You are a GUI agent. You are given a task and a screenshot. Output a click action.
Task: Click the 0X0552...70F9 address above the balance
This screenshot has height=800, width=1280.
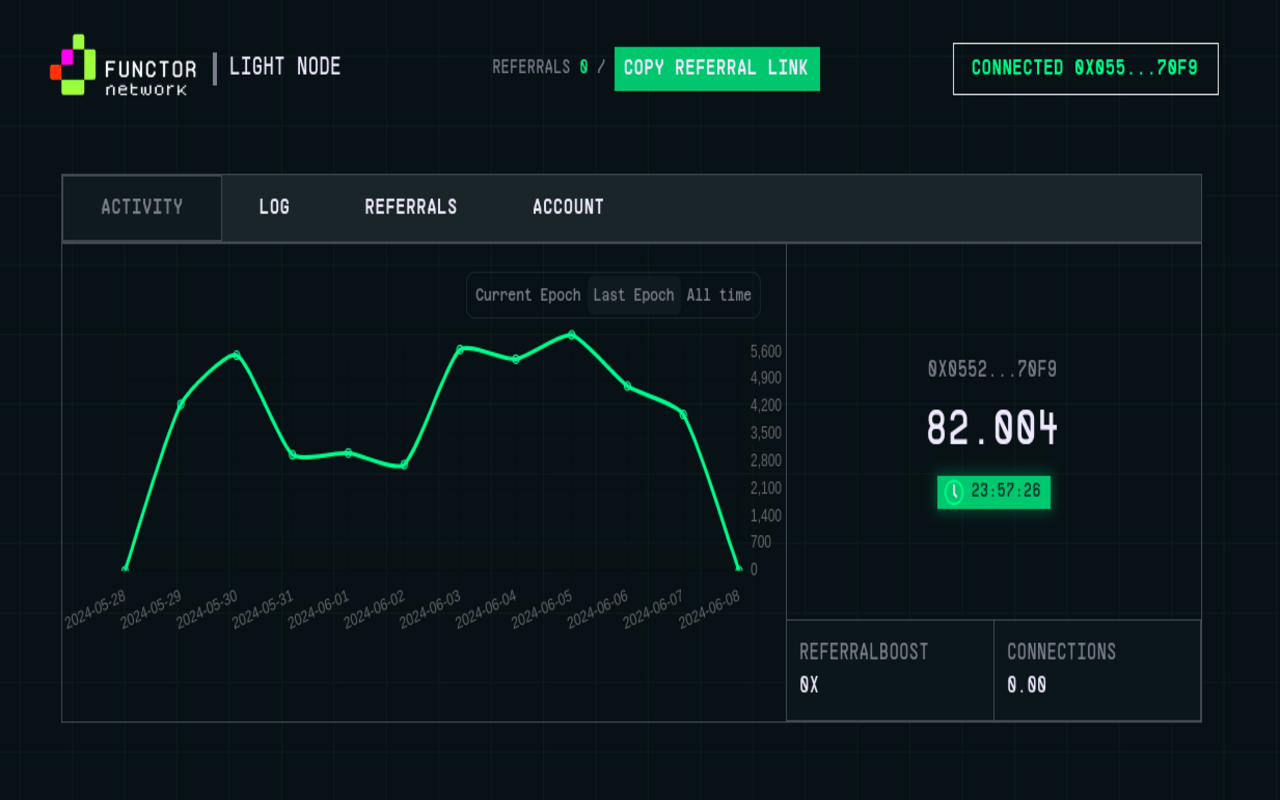pos(992,369)
